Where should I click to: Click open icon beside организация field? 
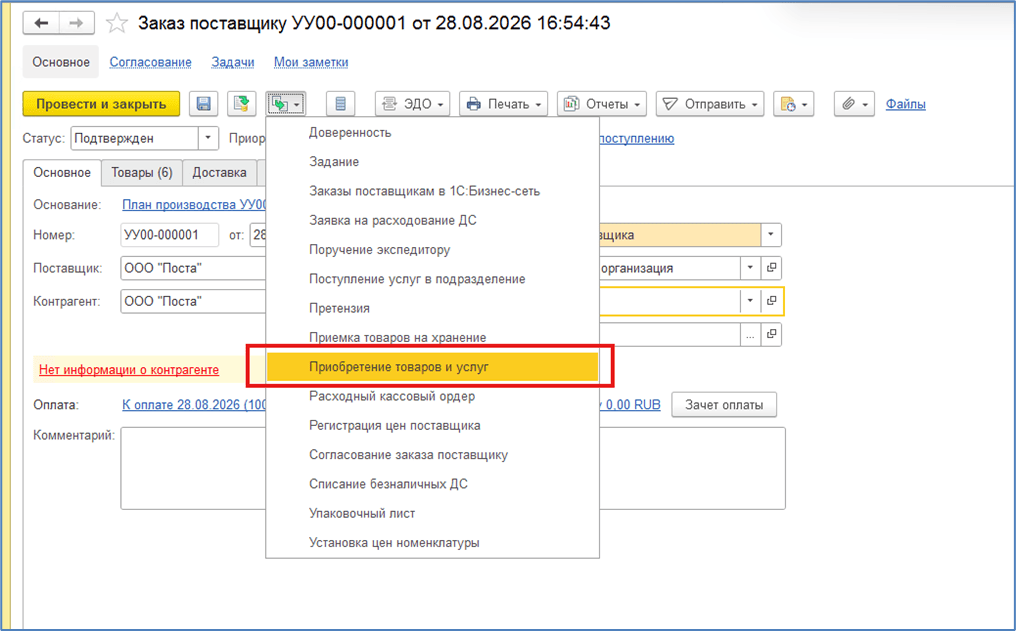pos(771,268)
